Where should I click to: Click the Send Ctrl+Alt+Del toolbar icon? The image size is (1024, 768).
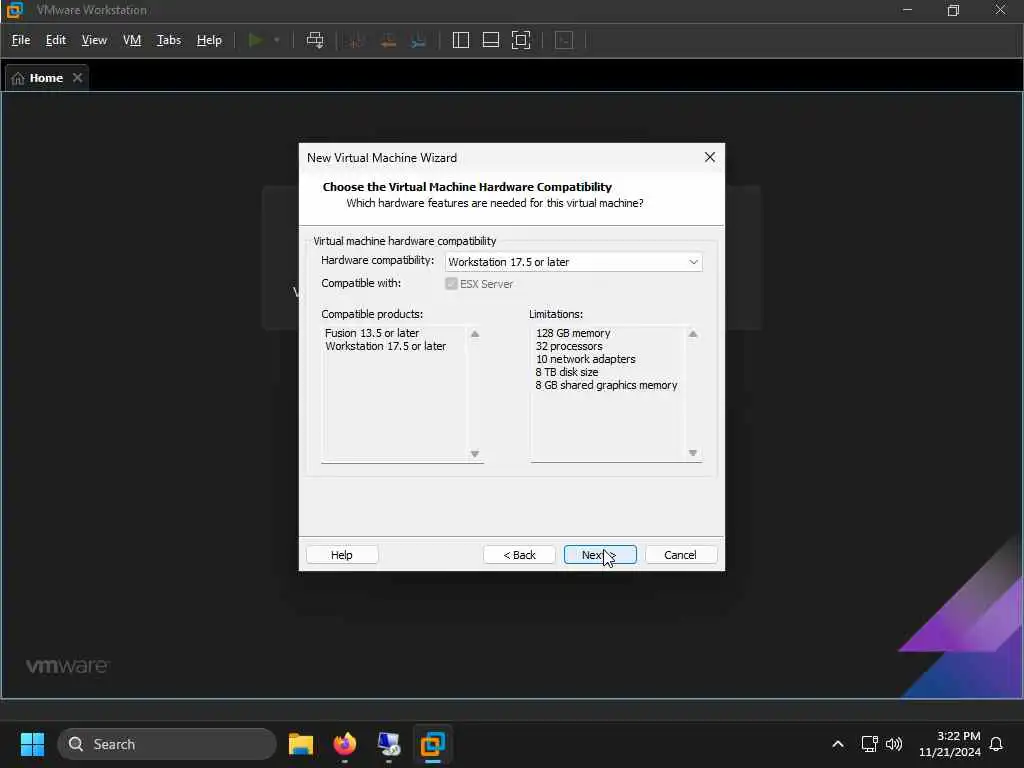click(x=315, y=40)
